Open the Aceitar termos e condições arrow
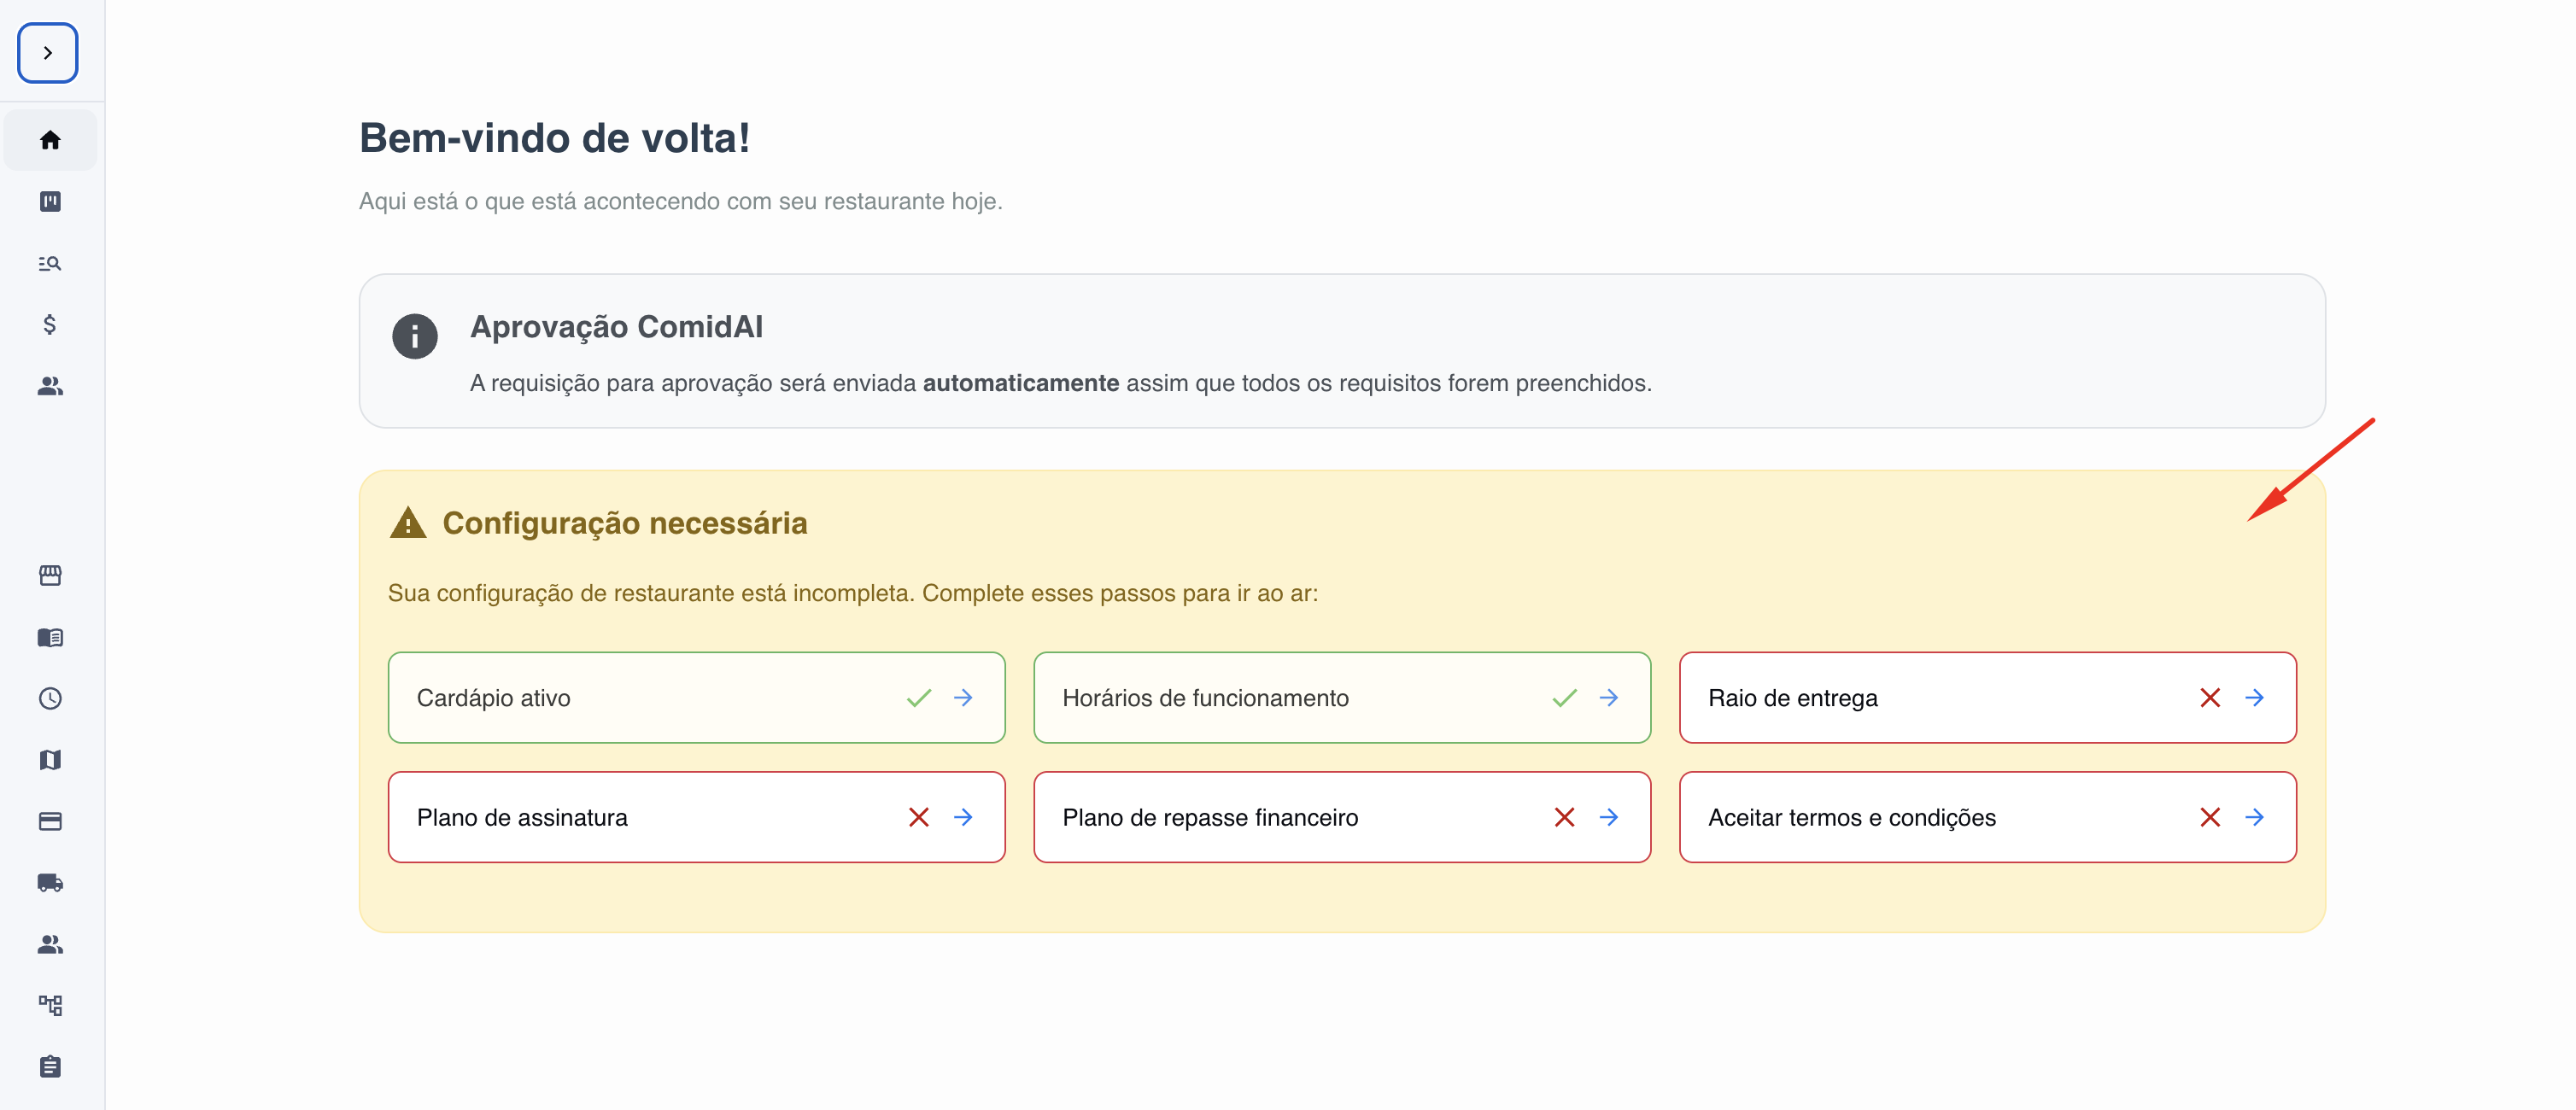Image resolution: width=2576 pixels, height=1110 pixels. click(x=2256, y=817)
